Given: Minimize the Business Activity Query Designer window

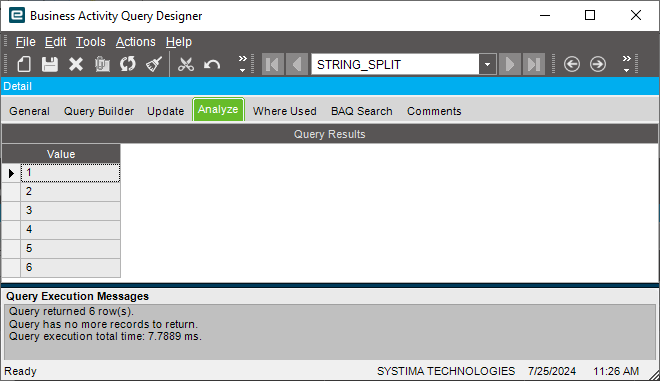Looking at the screenshot, I should (x=545, y=16).
